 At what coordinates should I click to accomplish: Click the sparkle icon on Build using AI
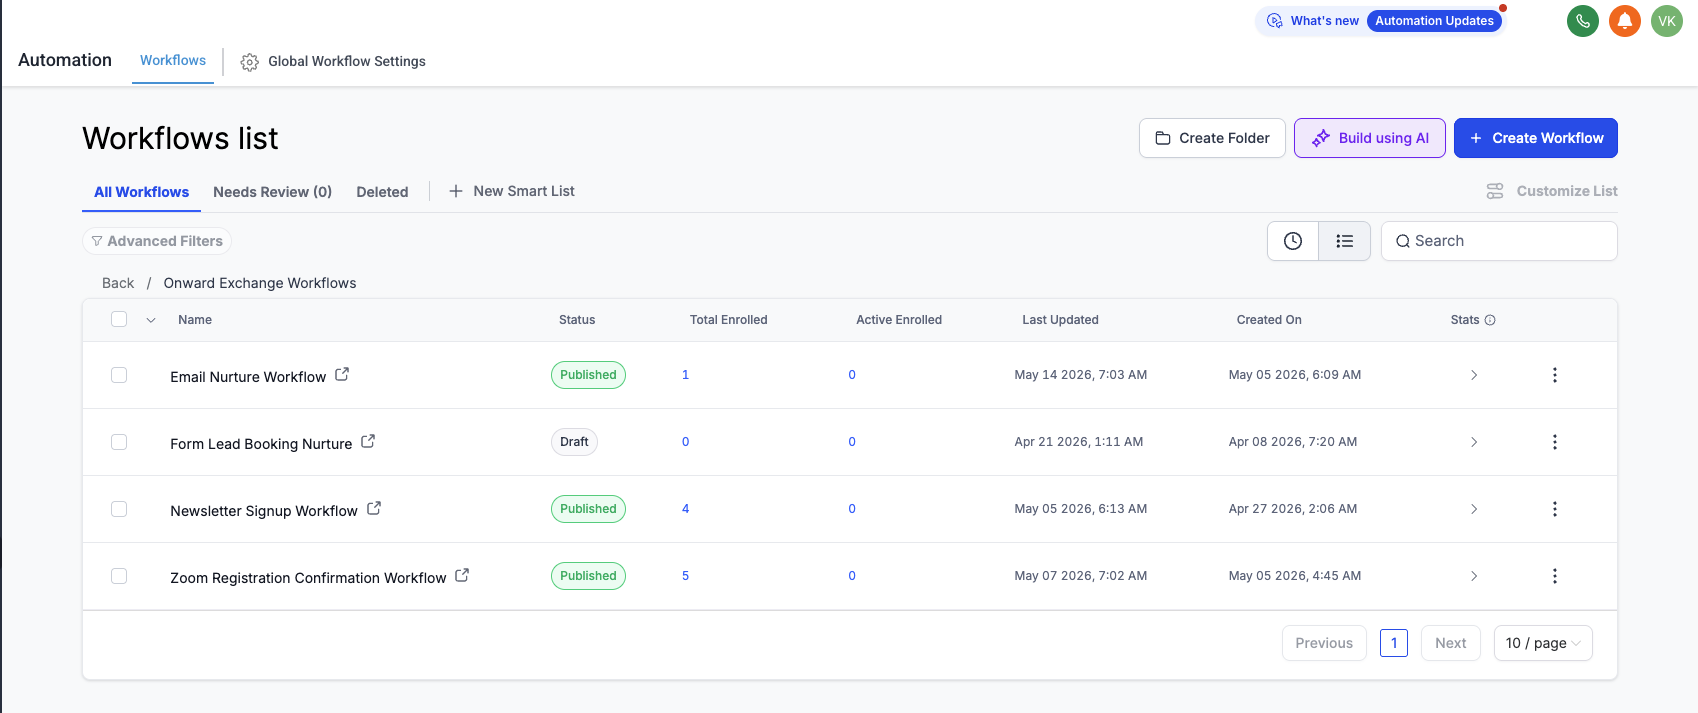(x=1321, y=138)
